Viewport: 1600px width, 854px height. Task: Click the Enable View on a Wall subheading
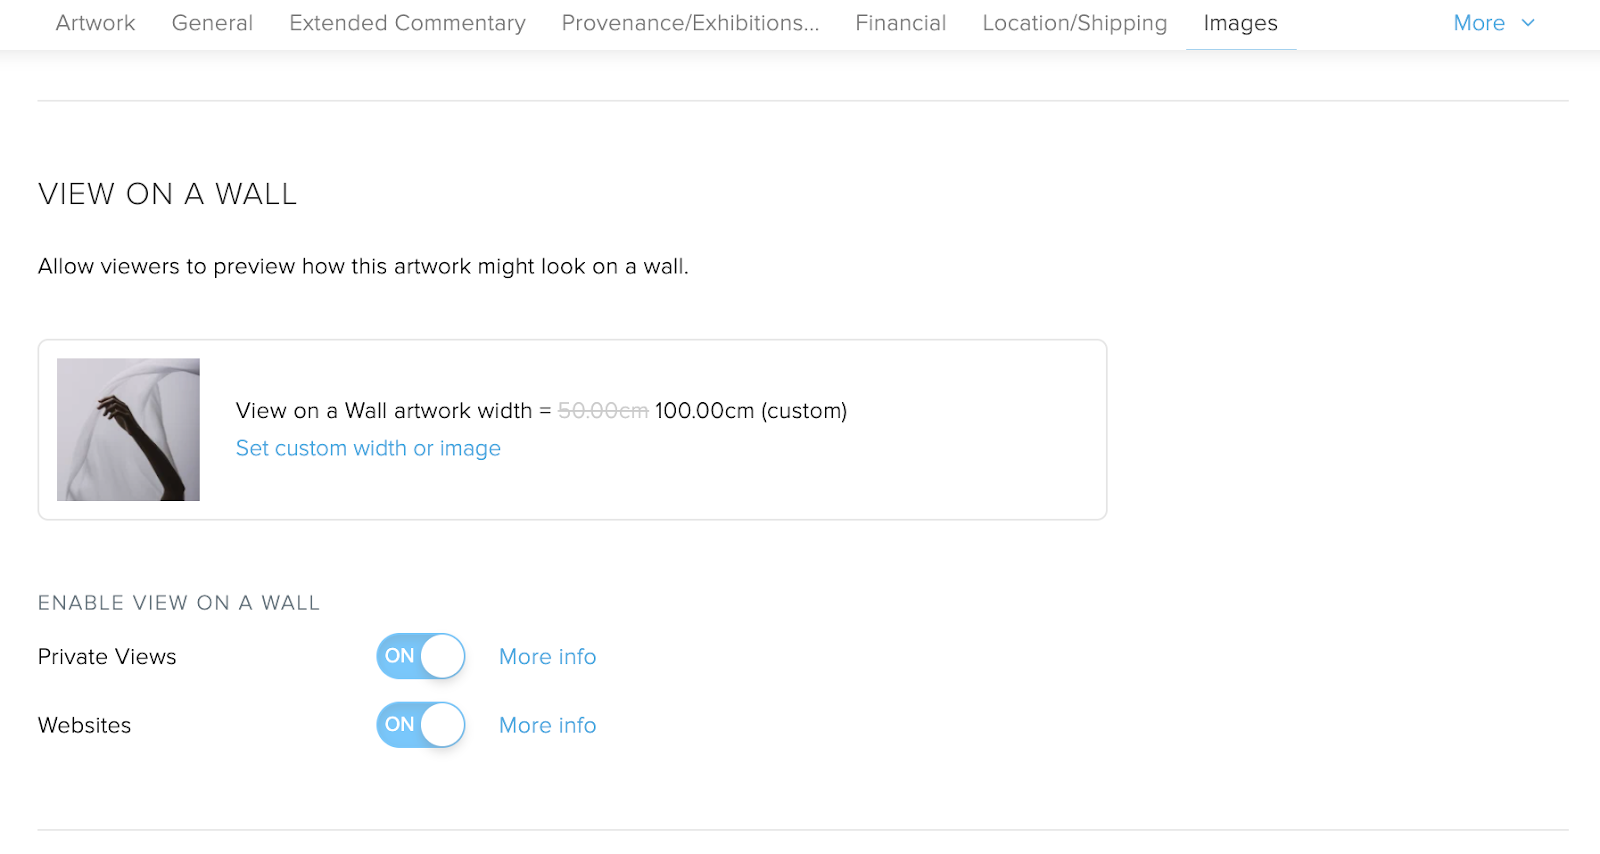pos(179,603)
